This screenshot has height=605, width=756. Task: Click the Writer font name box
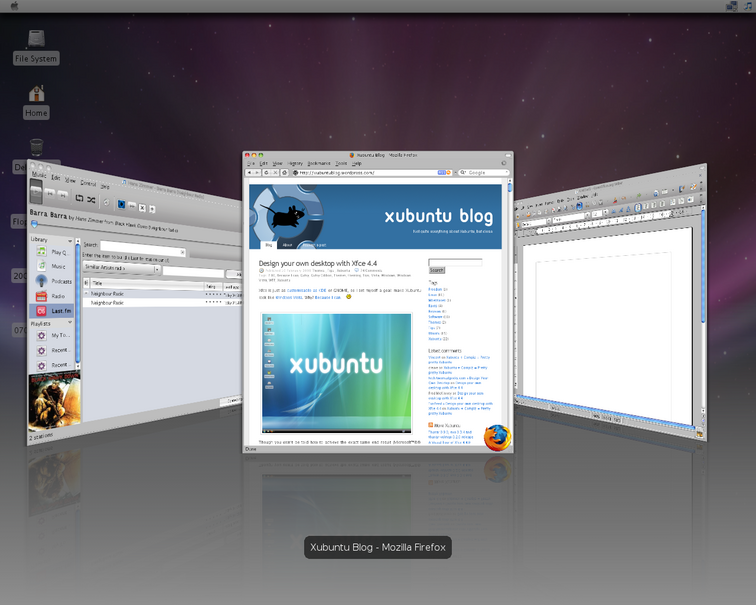[570, 217]
